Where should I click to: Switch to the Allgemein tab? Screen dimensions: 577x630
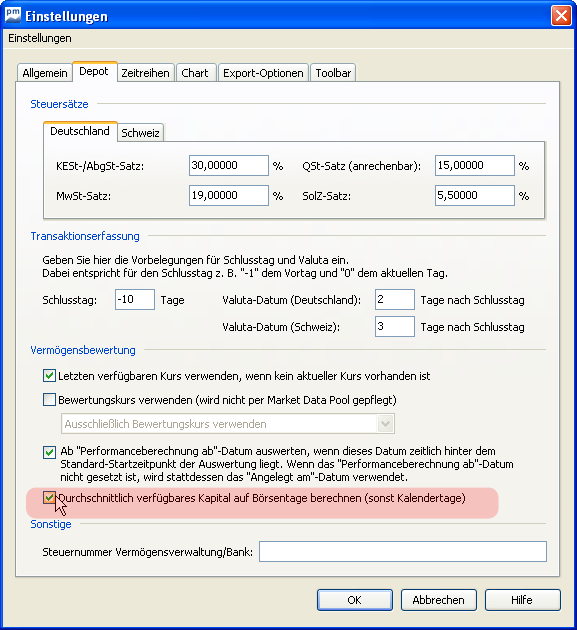[45, 73]
